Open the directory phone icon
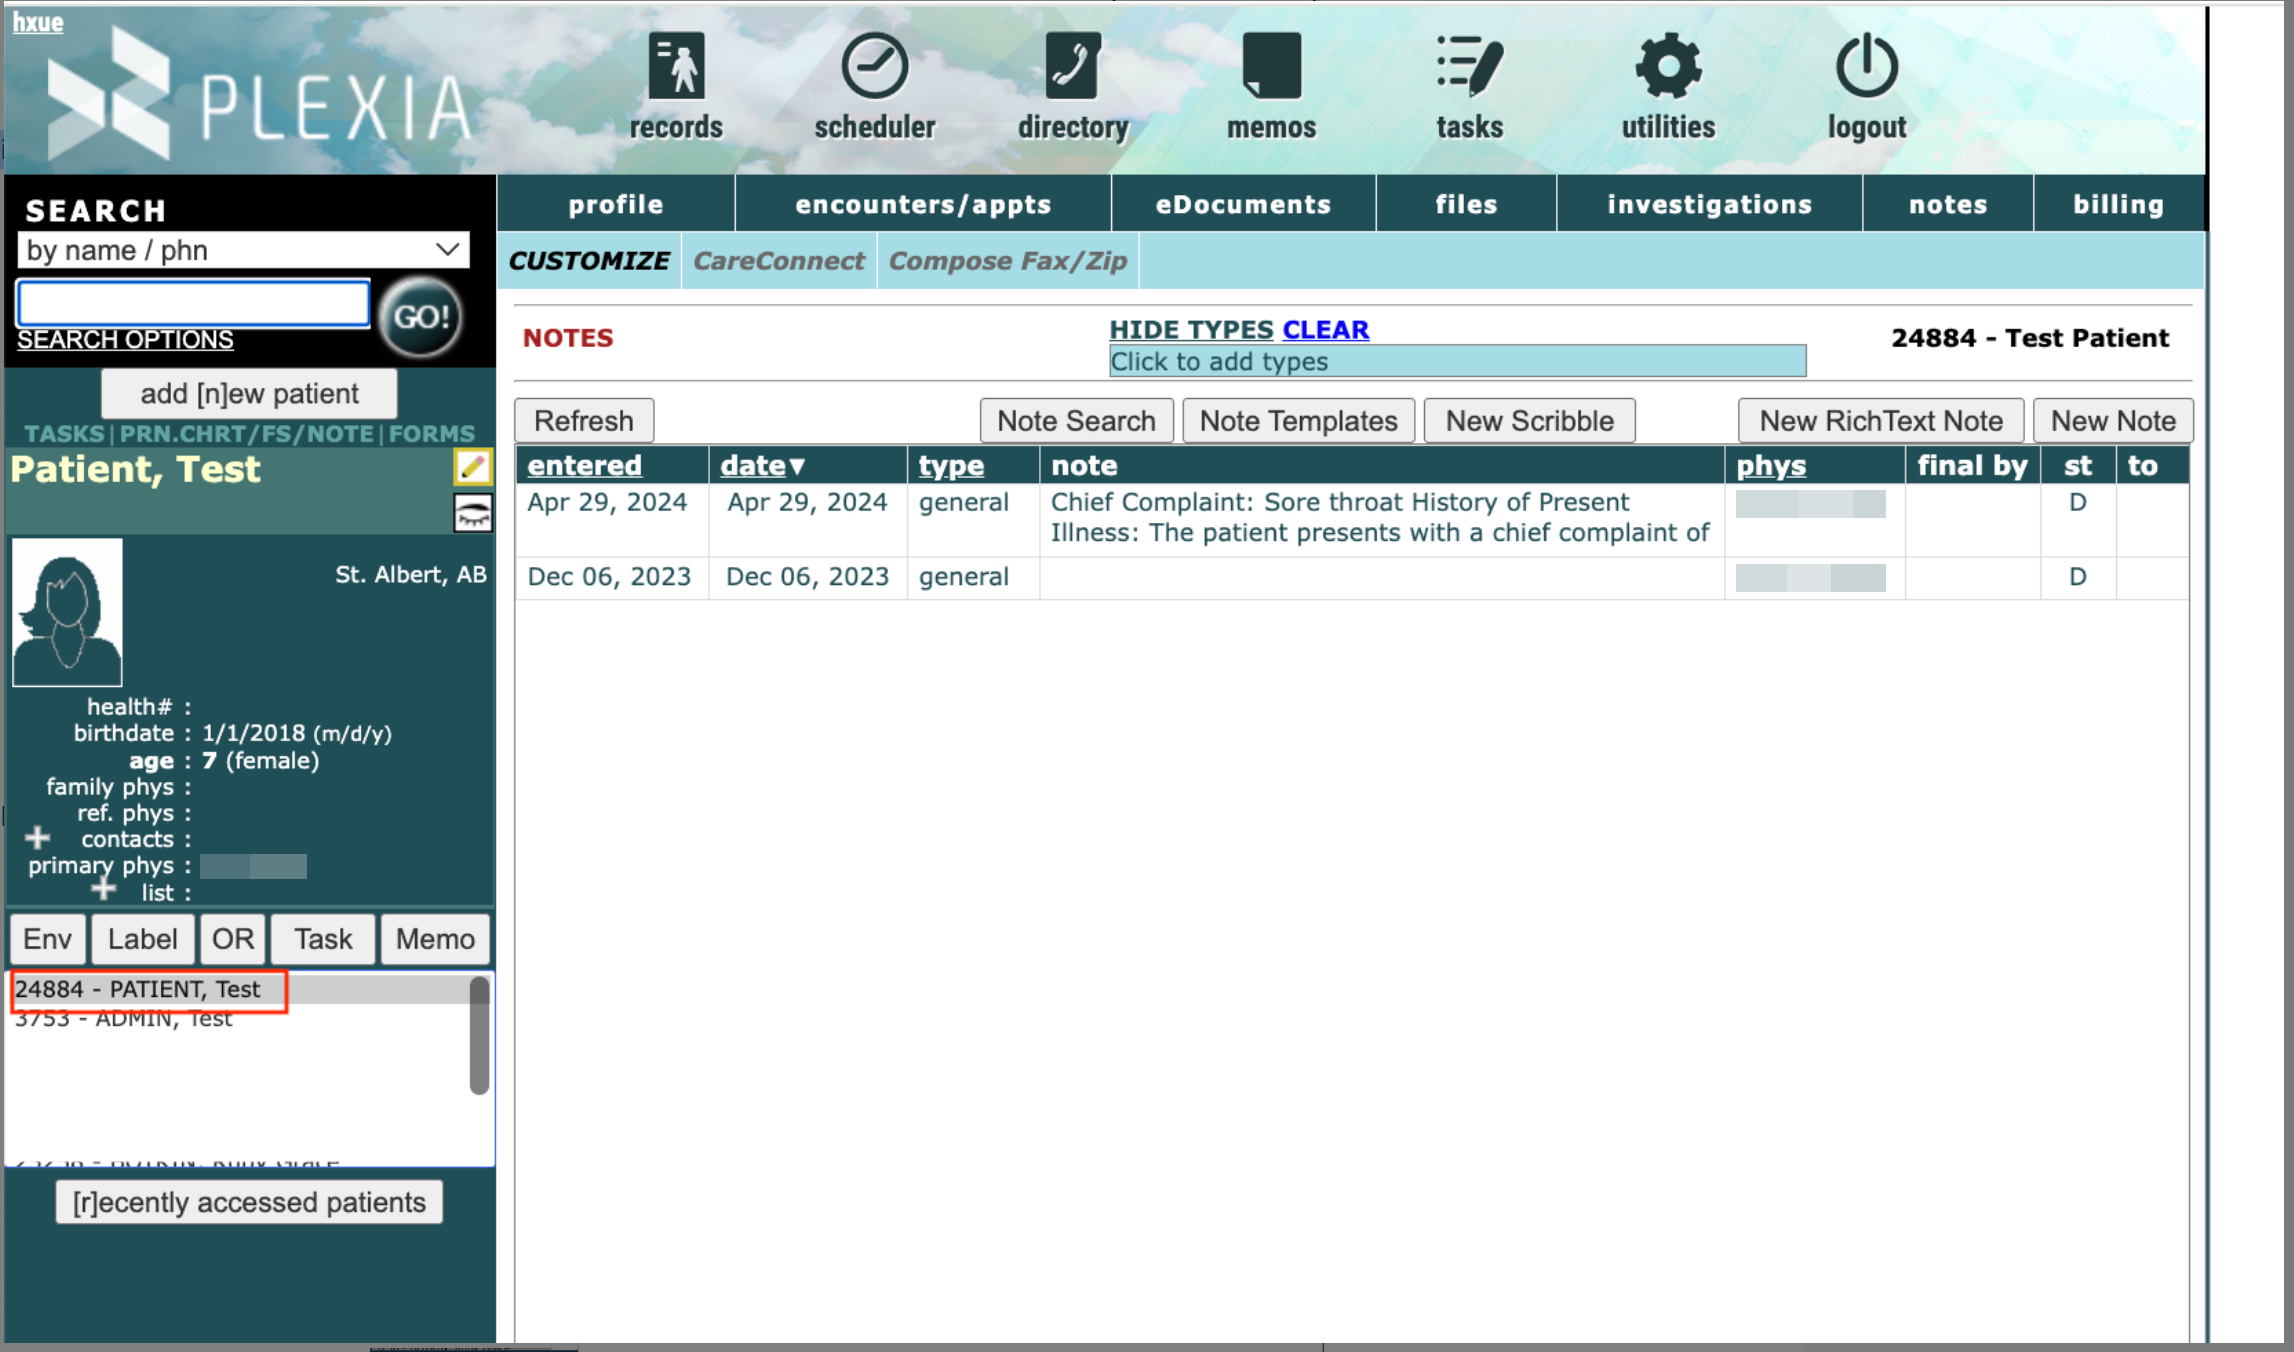 click(x=1073, y=66)
